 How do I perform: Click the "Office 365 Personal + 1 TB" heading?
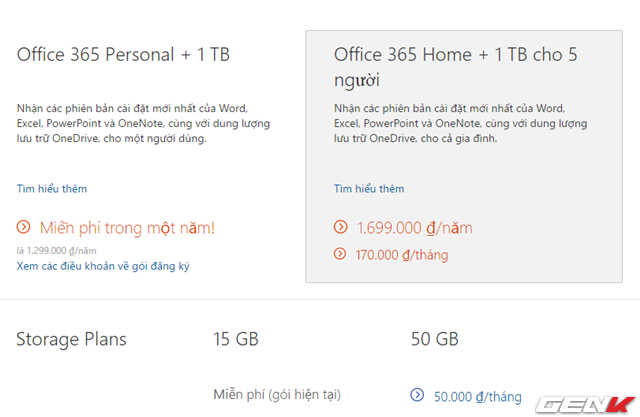123,54
